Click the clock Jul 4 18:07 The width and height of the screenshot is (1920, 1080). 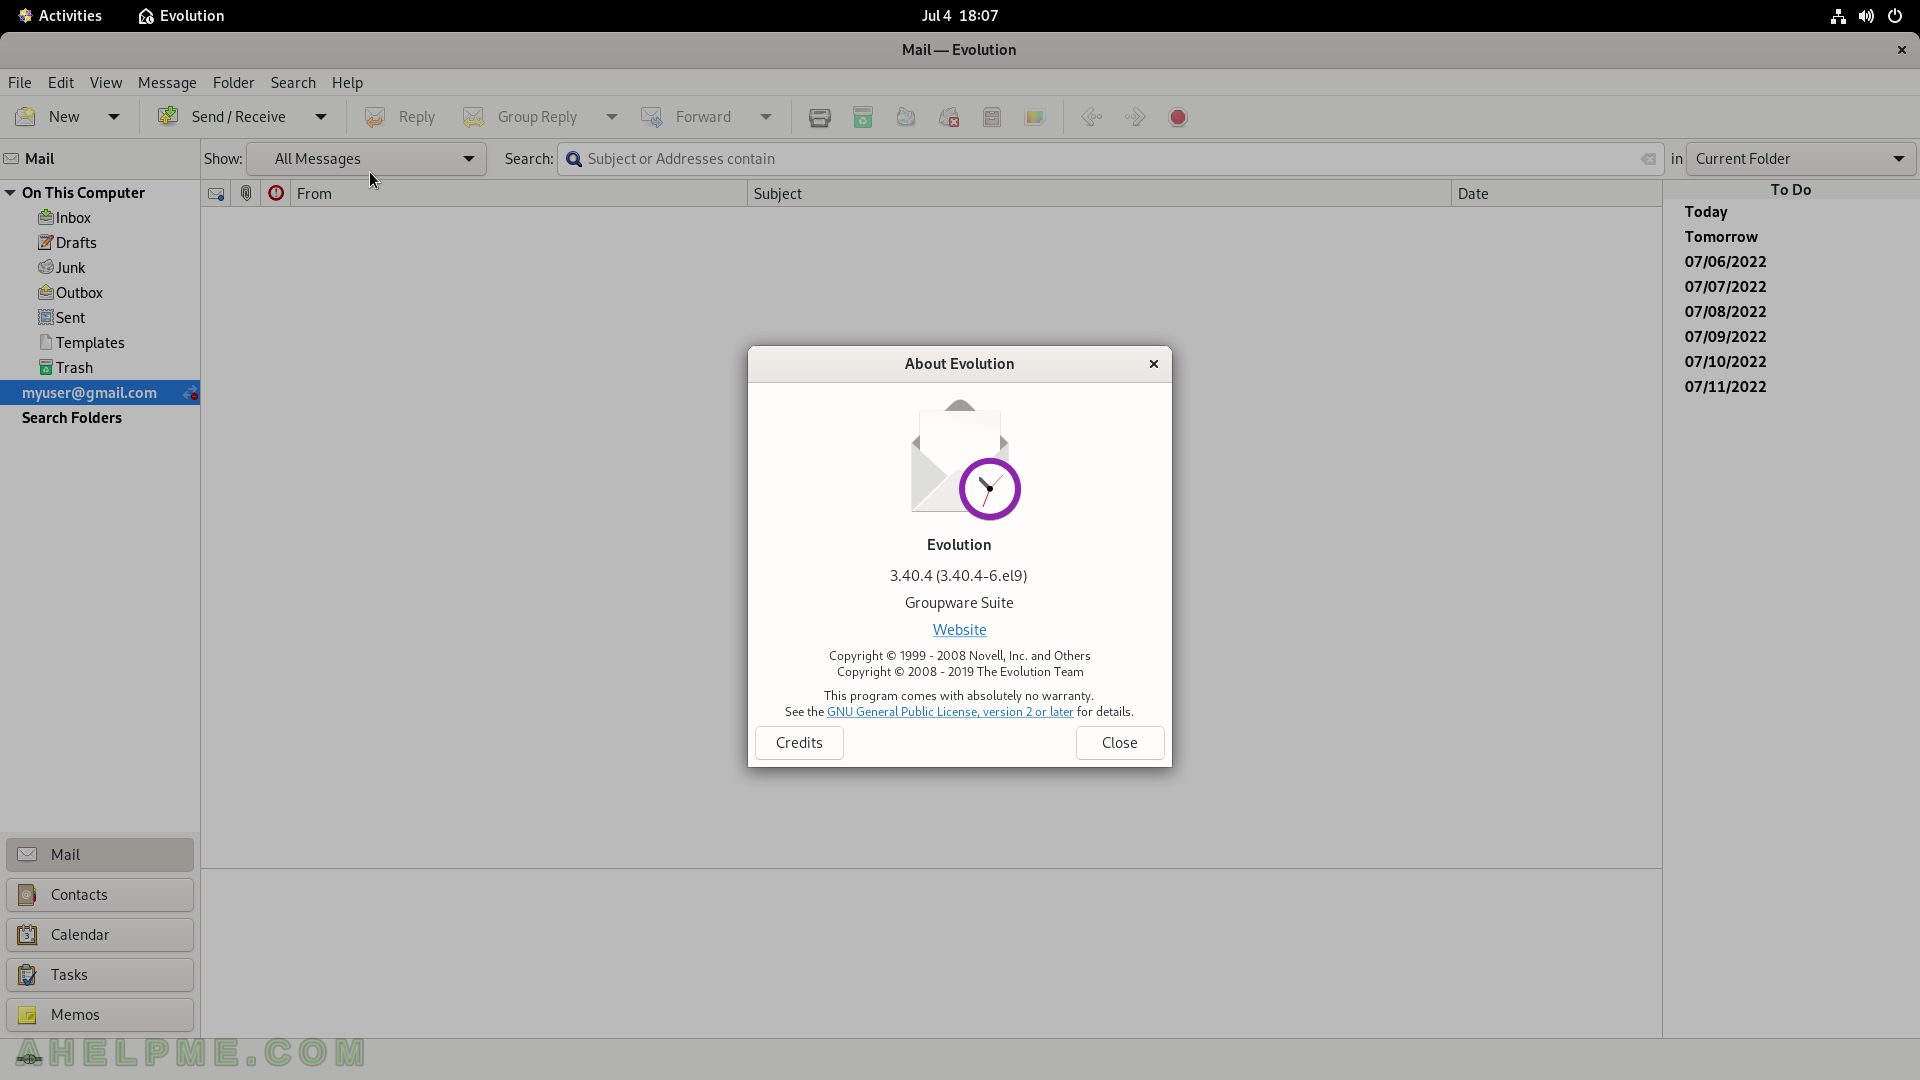960,16
